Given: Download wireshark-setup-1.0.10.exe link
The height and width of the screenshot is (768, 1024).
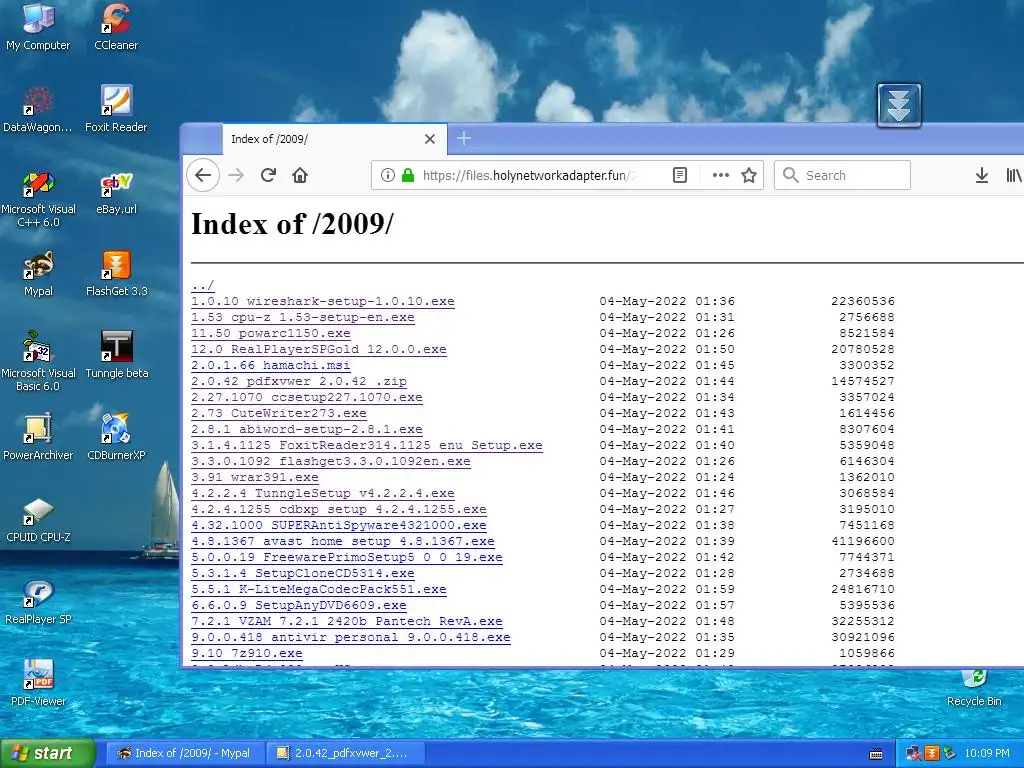Looking at the screenshot, I should tap(323, 301).
